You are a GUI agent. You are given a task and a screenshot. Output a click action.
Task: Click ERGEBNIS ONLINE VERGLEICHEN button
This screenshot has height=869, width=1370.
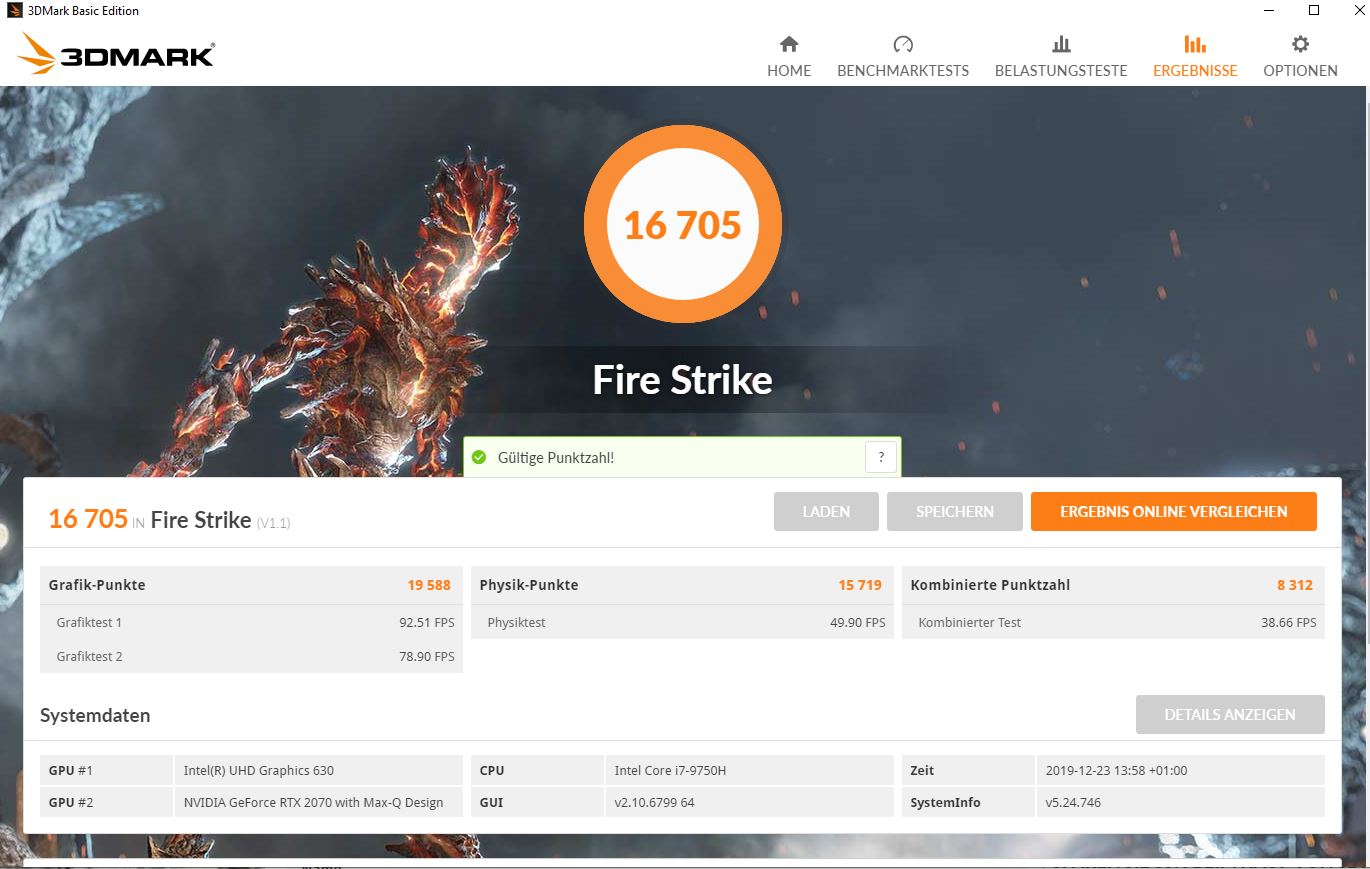(x=1174, y=511)
